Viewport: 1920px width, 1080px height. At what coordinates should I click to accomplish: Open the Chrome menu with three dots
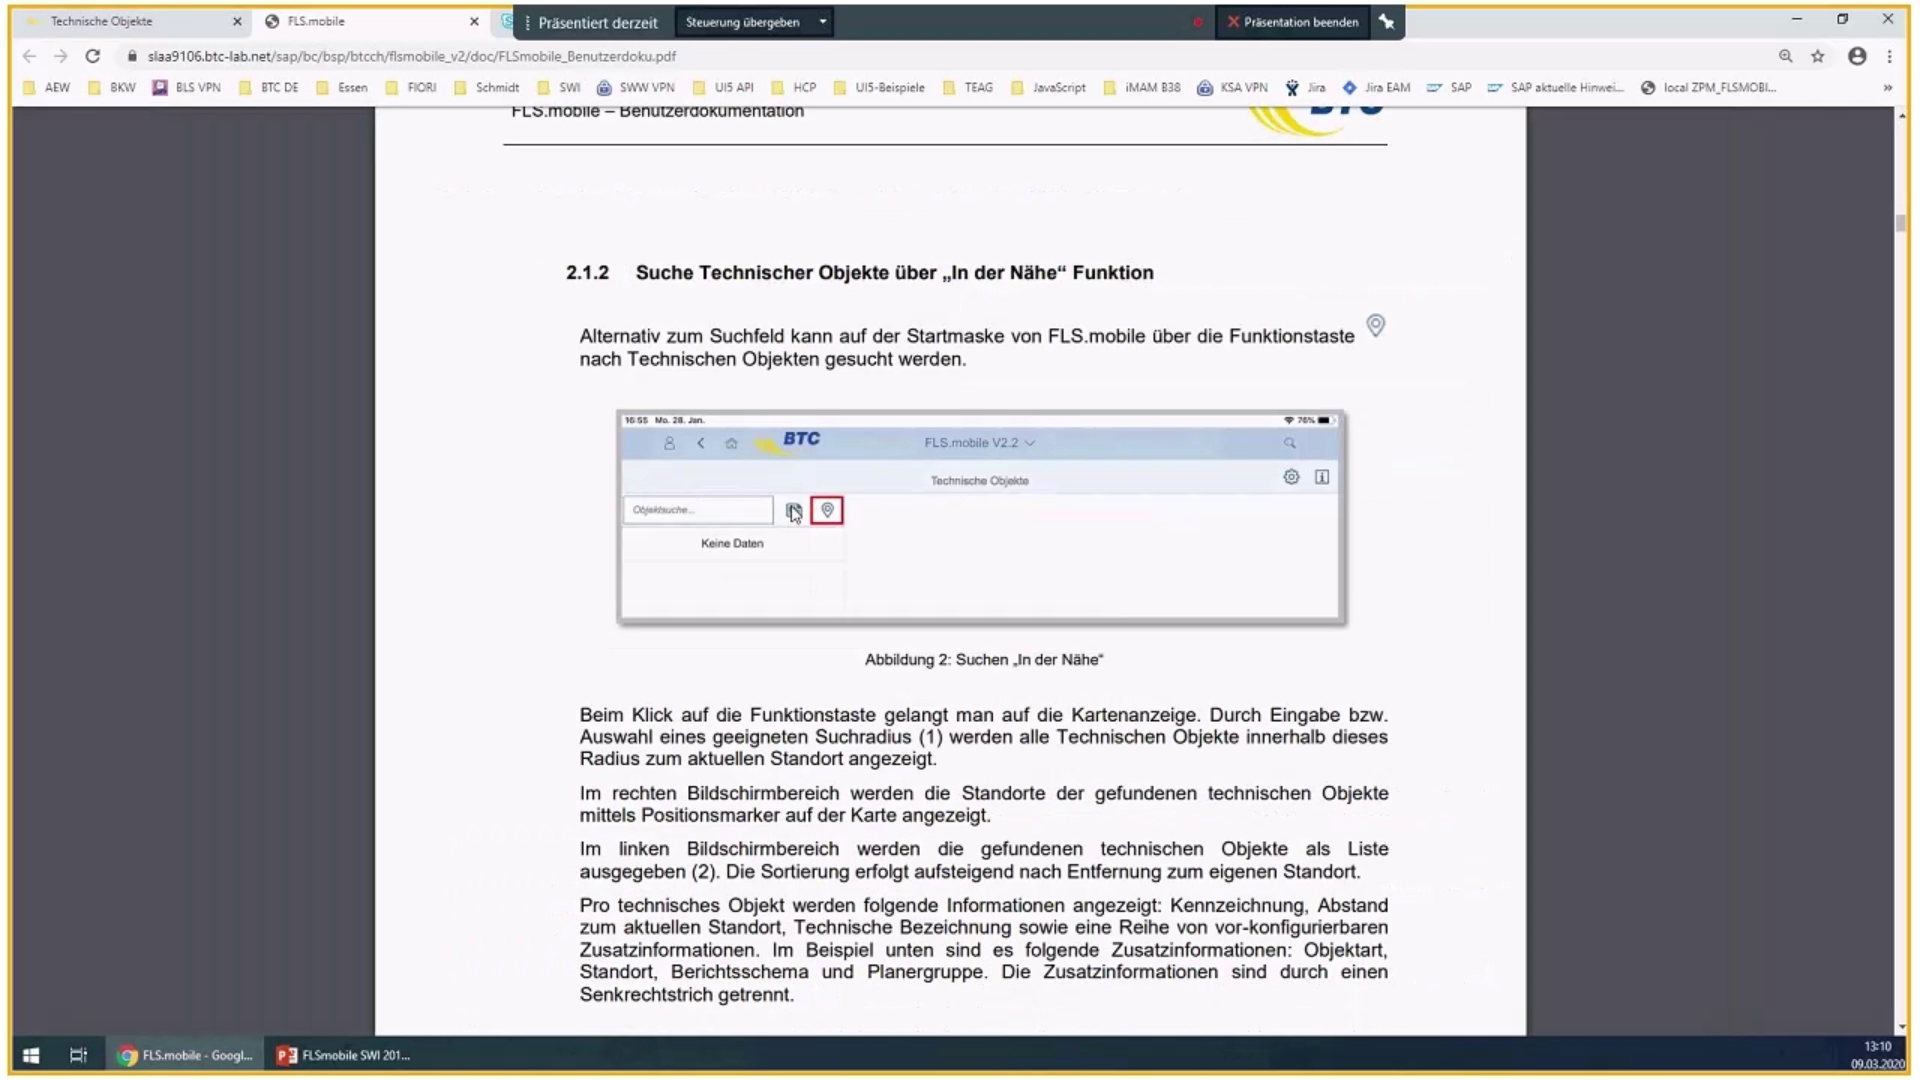pyautogui.click(x=1891, y=57)
